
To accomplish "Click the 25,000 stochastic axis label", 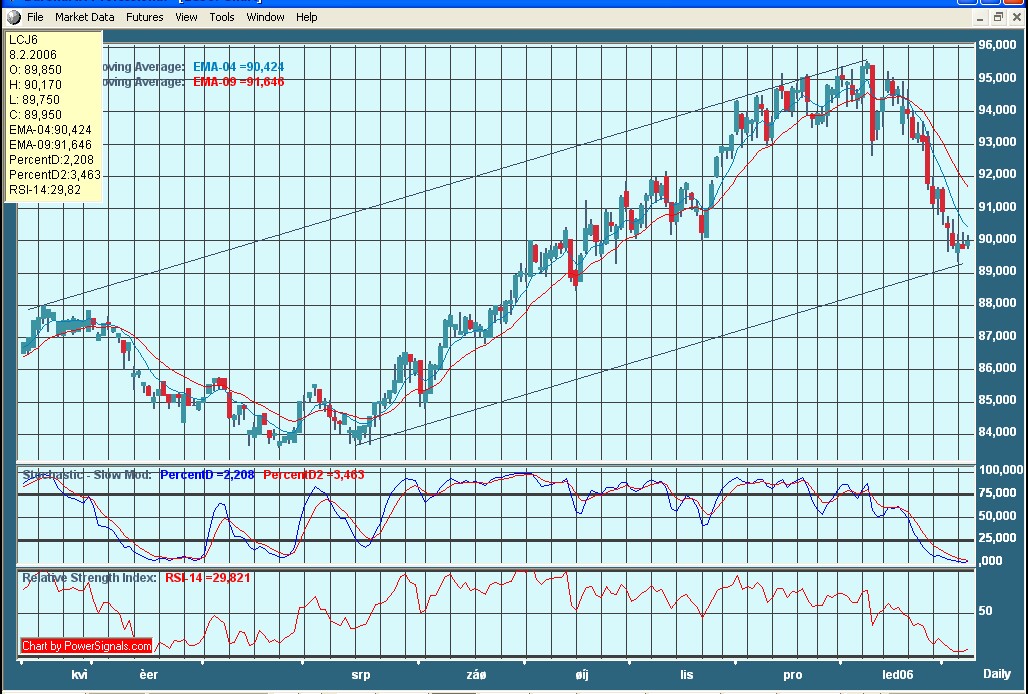I will point(997,538).
